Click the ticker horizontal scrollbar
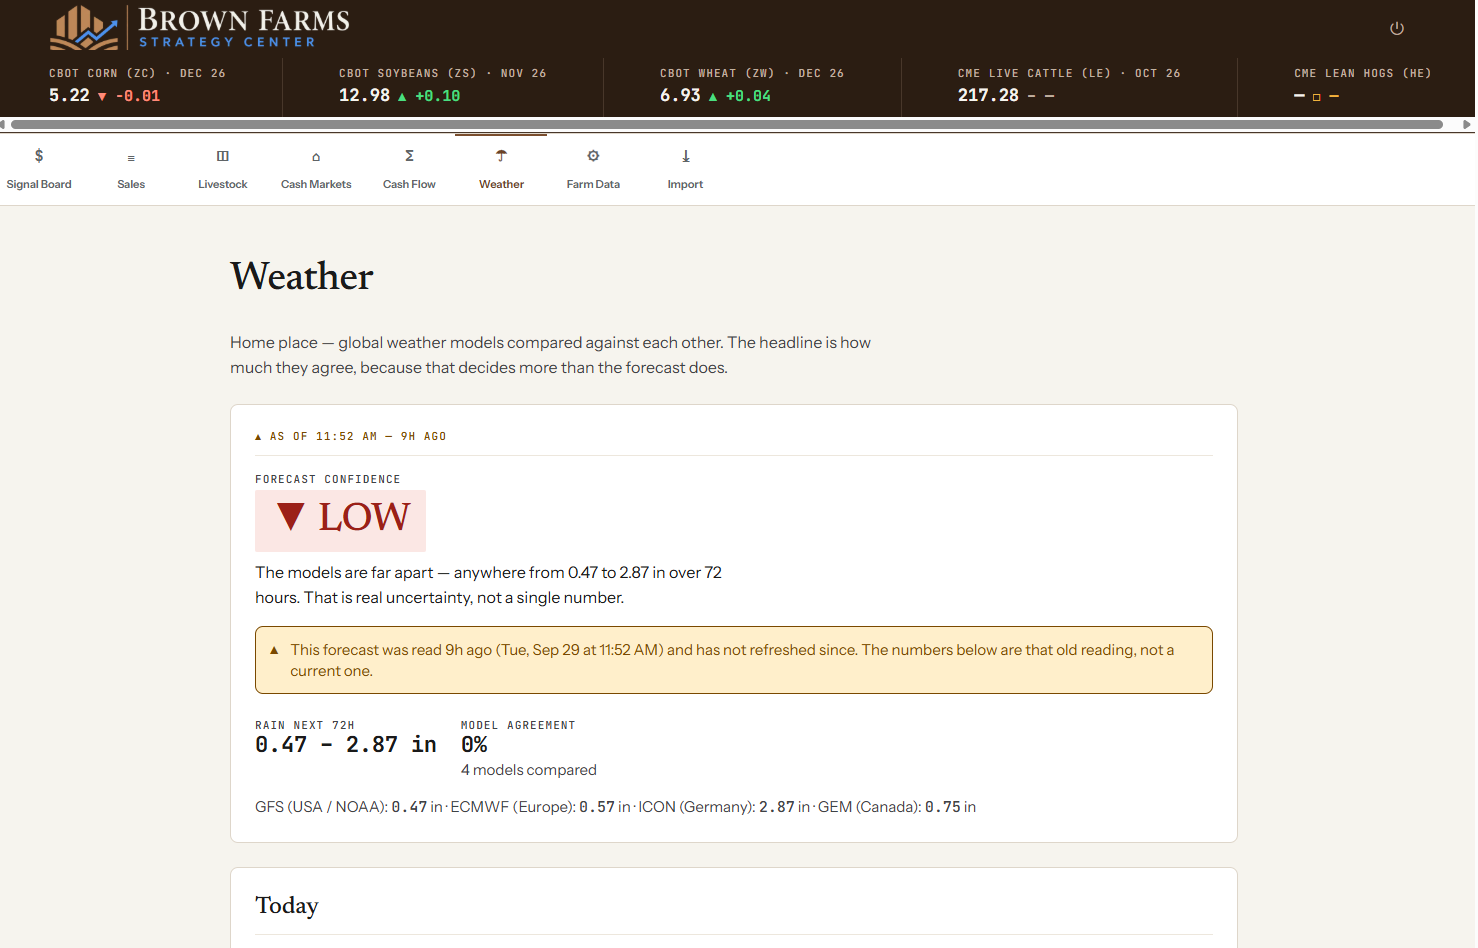Image resolution: width=1478 pixels, height=948 pixels. tap(727, 125)
